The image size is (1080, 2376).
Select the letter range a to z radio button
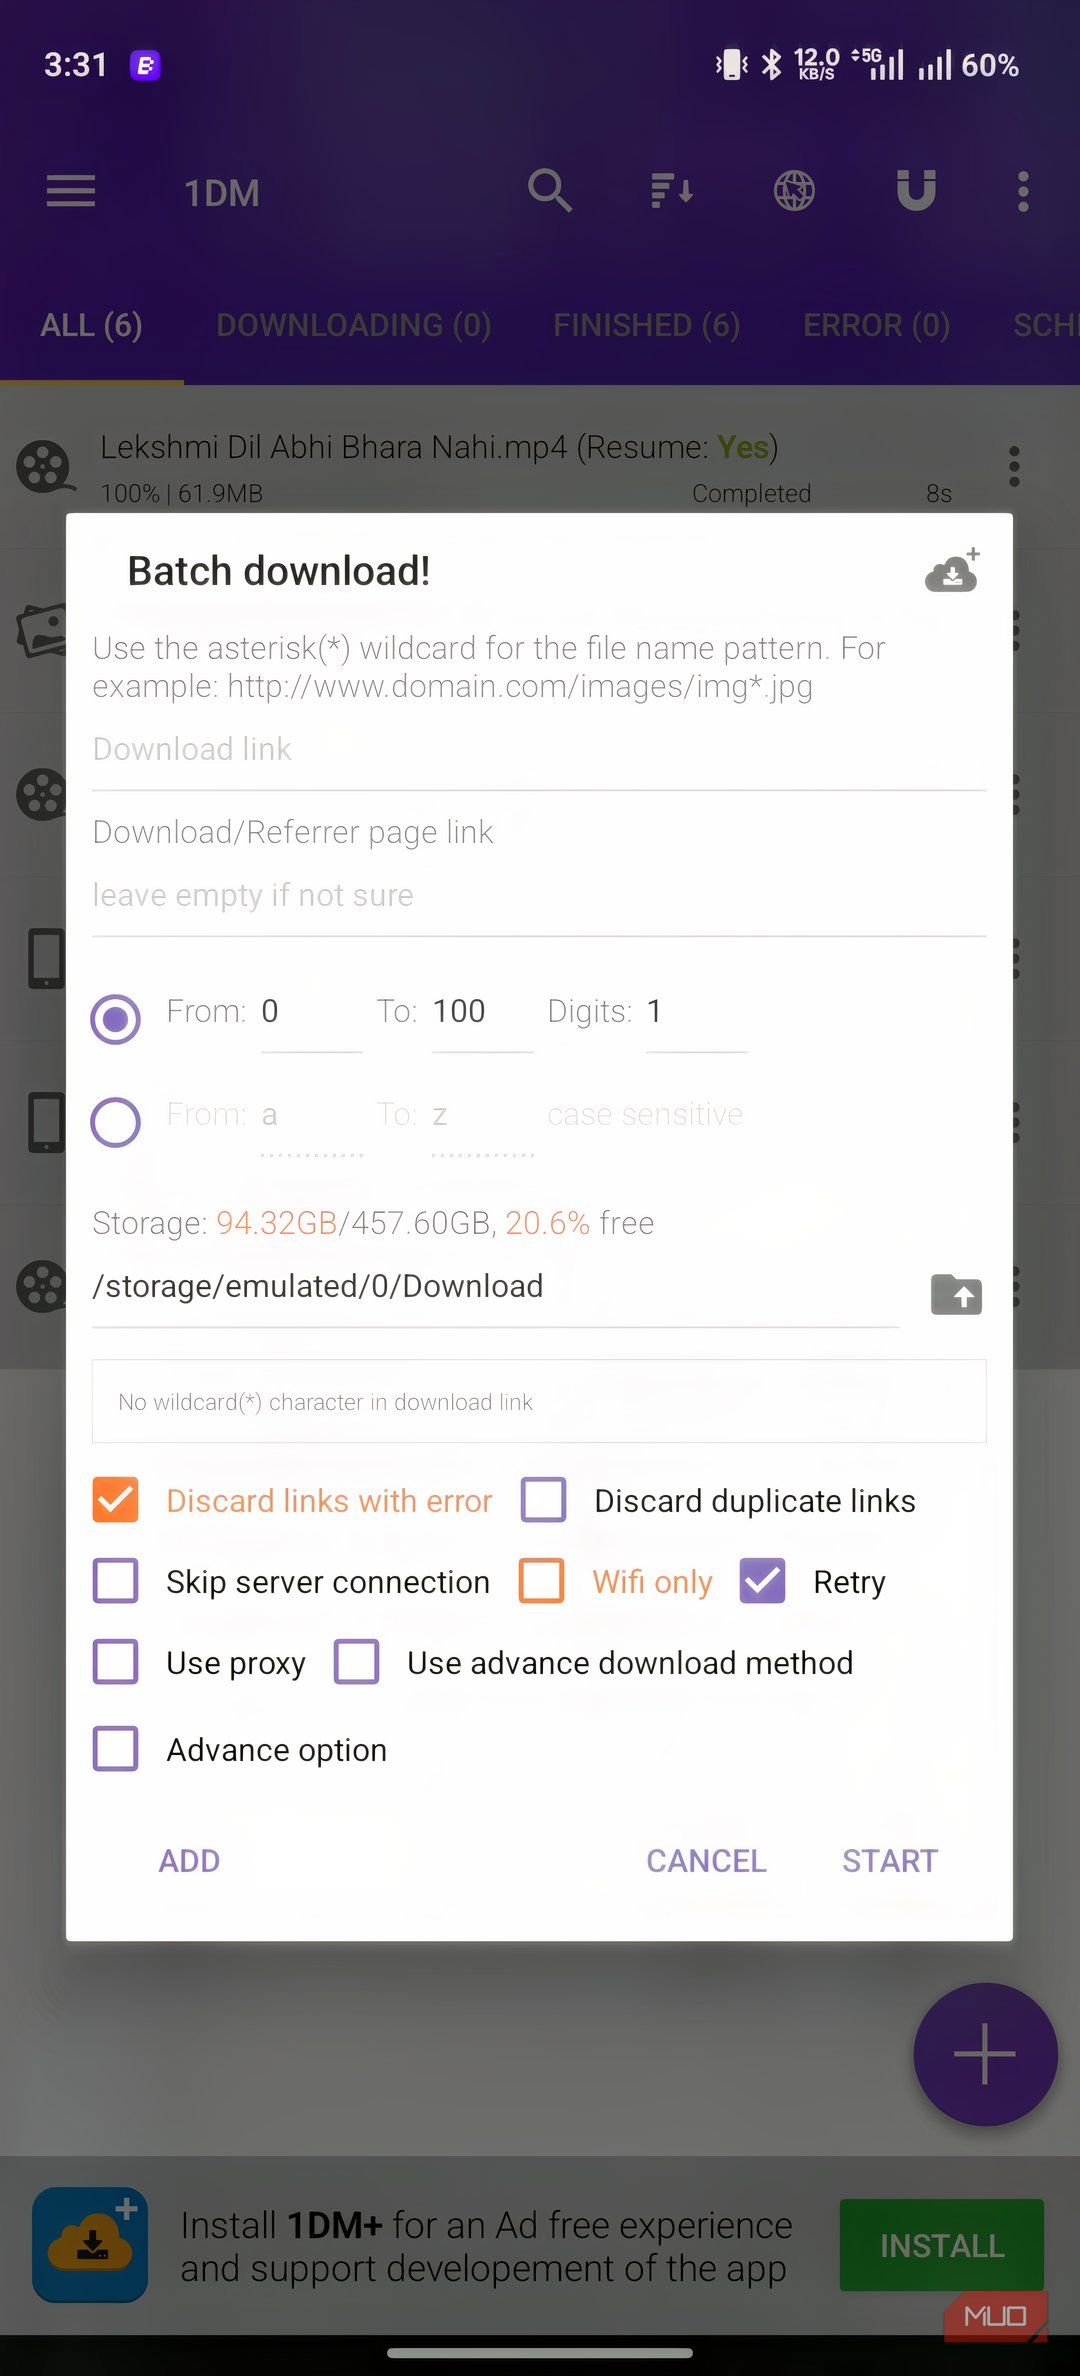(116, 1121)
